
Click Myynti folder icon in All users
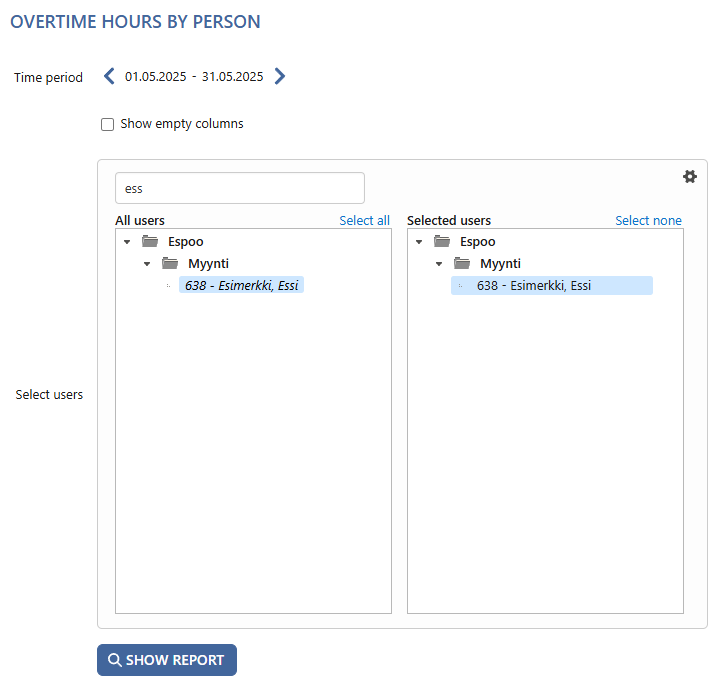tap(170, 263)
